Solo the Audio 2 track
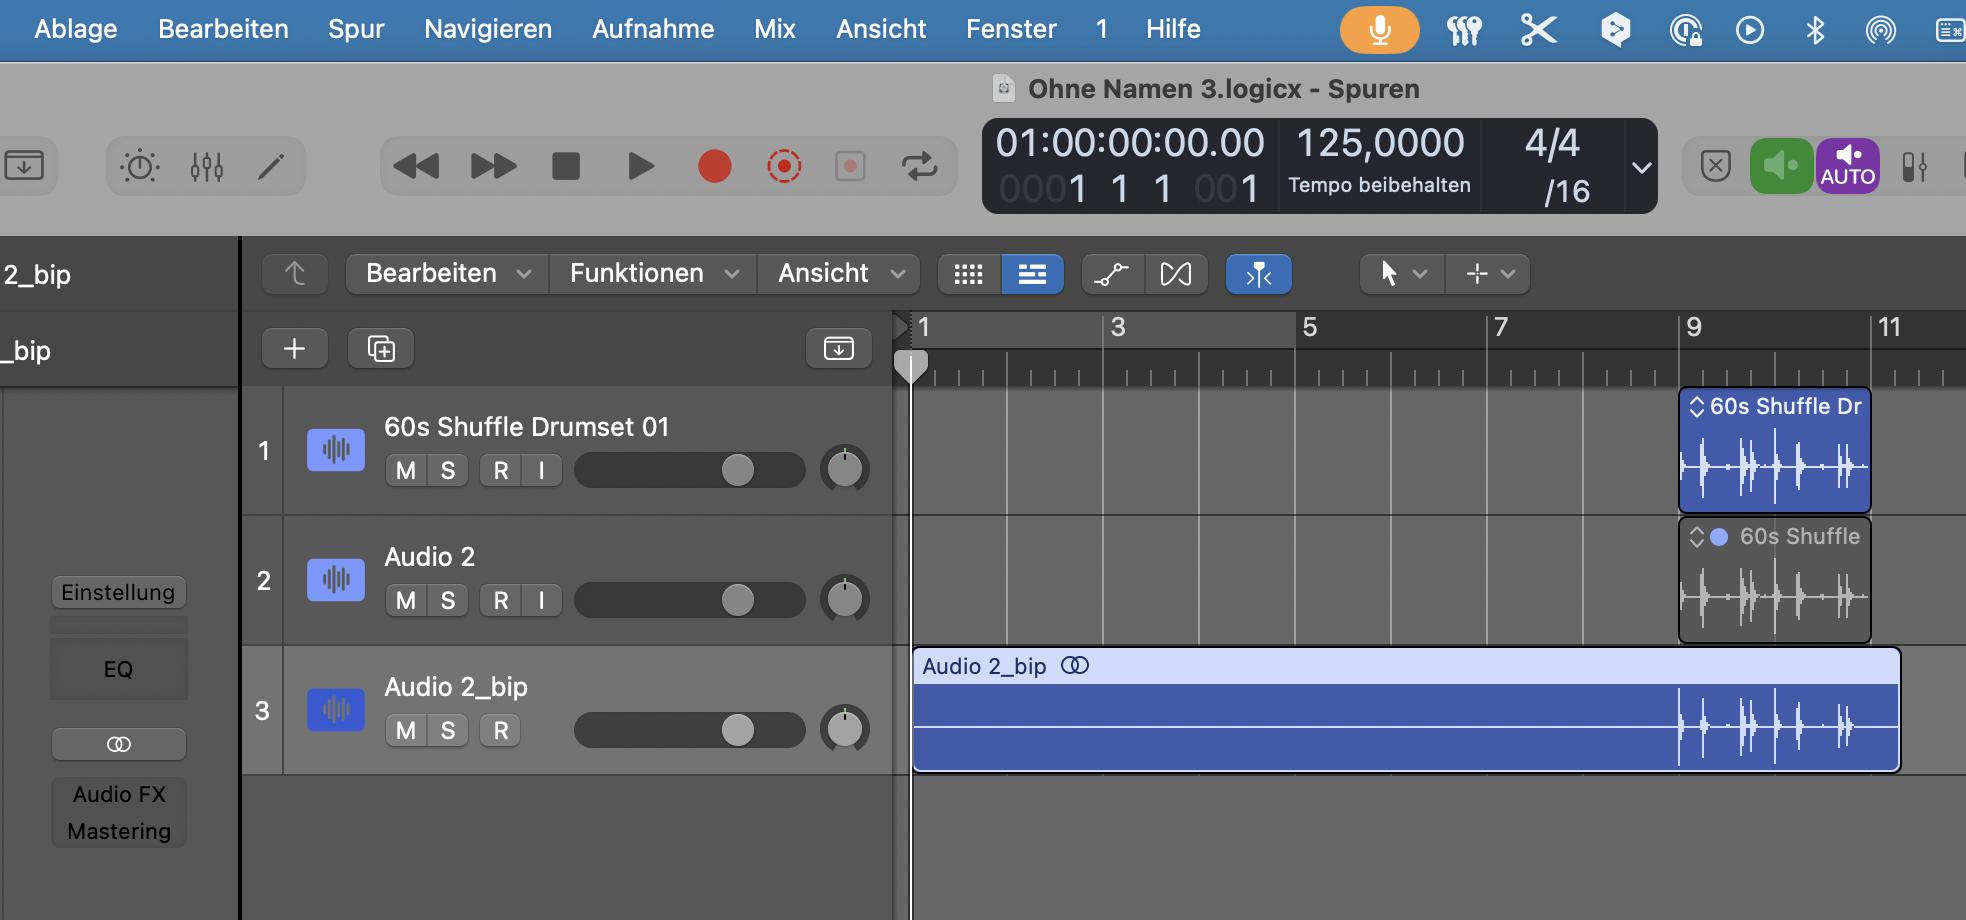 [x=448, y=601]
